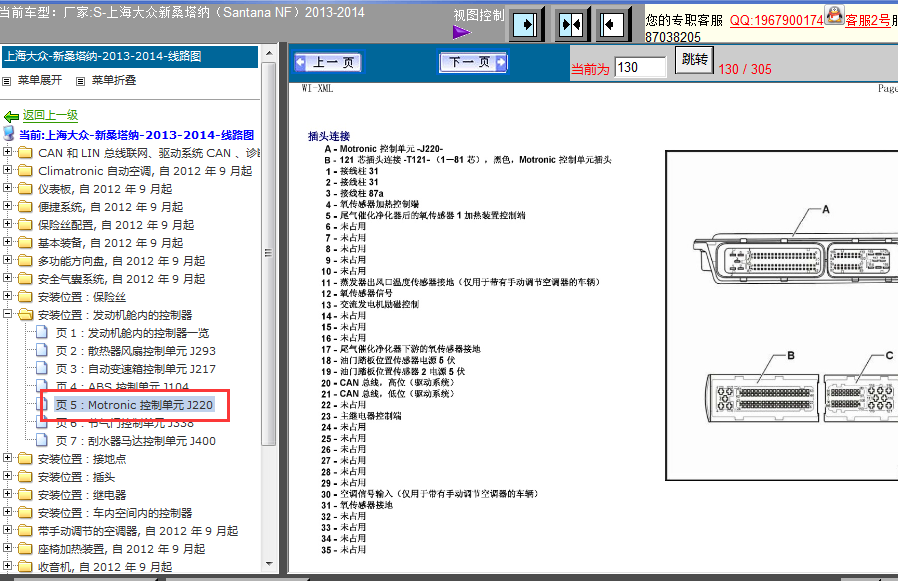Expand the 安全气囊系统 folder node
The image size is (898, 581).
click(7, 278)
